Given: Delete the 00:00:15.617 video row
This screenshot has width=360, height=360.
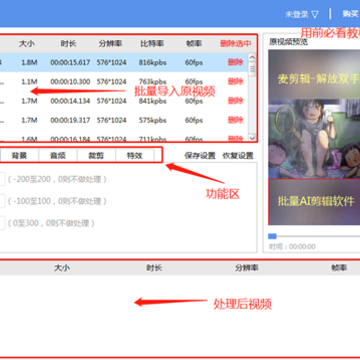Looking at the screenshot, I should [x=236, y=62].
